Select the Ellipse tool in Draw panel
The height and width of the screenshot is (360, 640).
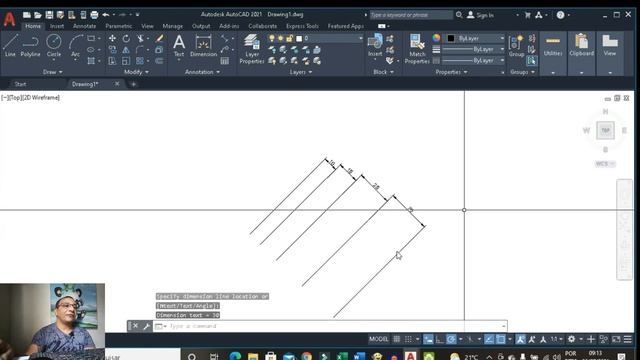click(91, 50)
